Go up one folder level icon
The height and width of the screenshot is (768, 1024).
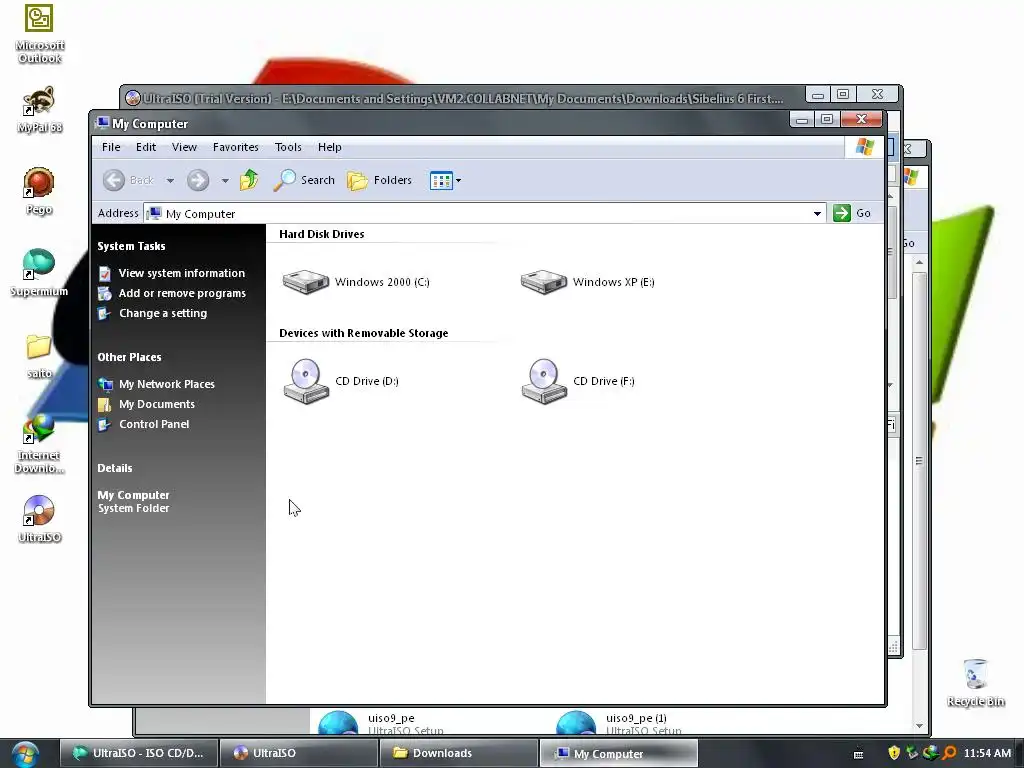249,180
